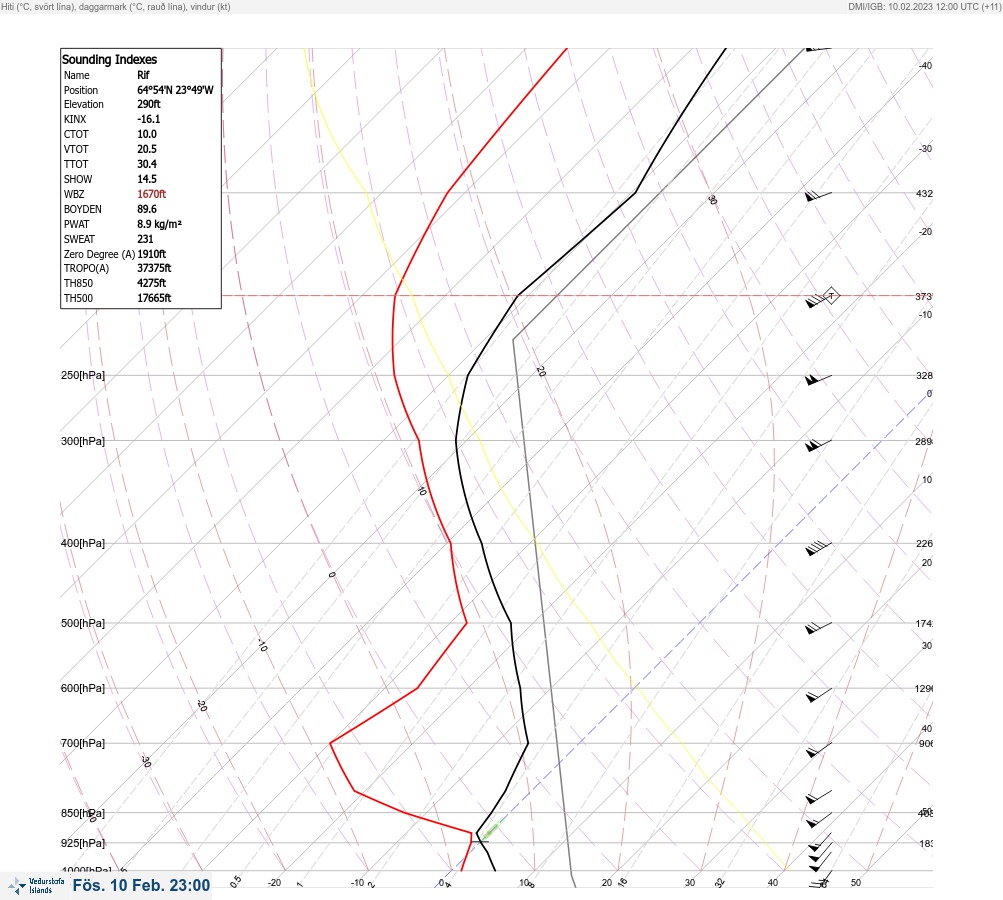The width and height of the screenshot is (1003, 900).
Task: Click the wind barb at 300 hPa
Action: click(x=818, y=445)
